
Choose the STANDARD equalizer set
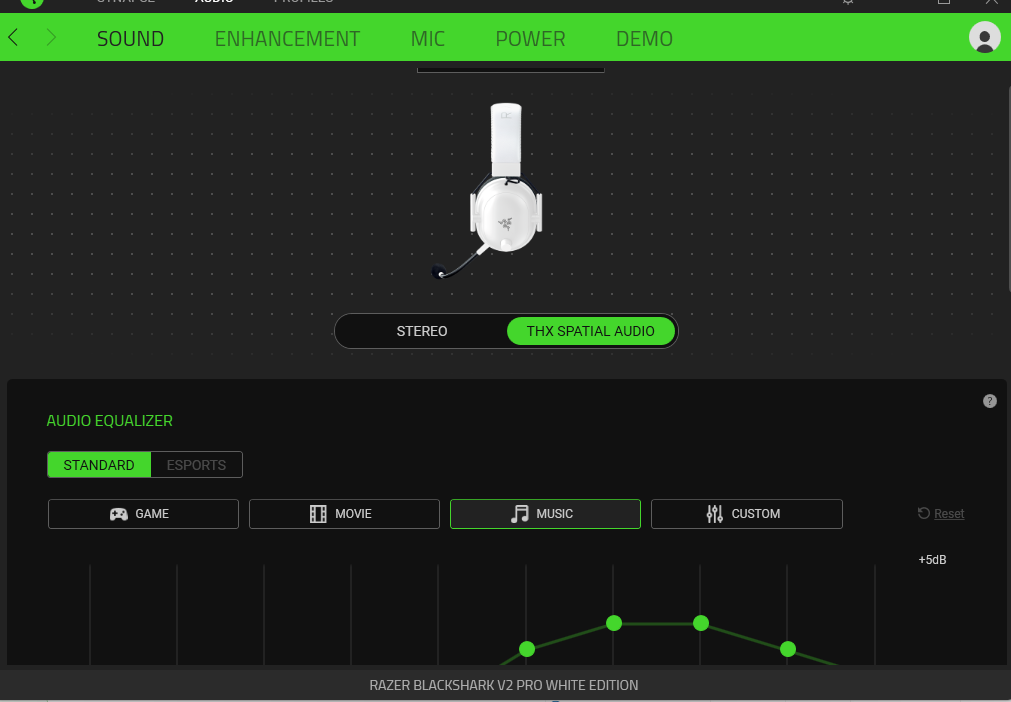click(x=99, y=465)
